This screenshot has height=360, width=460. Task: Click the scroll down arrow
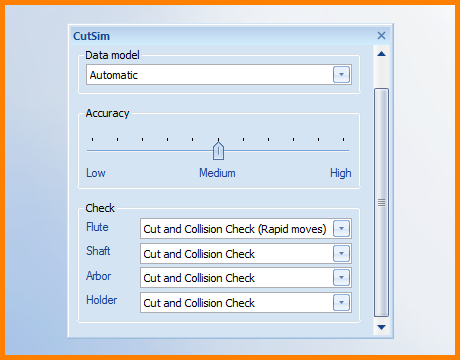point(381,327)
